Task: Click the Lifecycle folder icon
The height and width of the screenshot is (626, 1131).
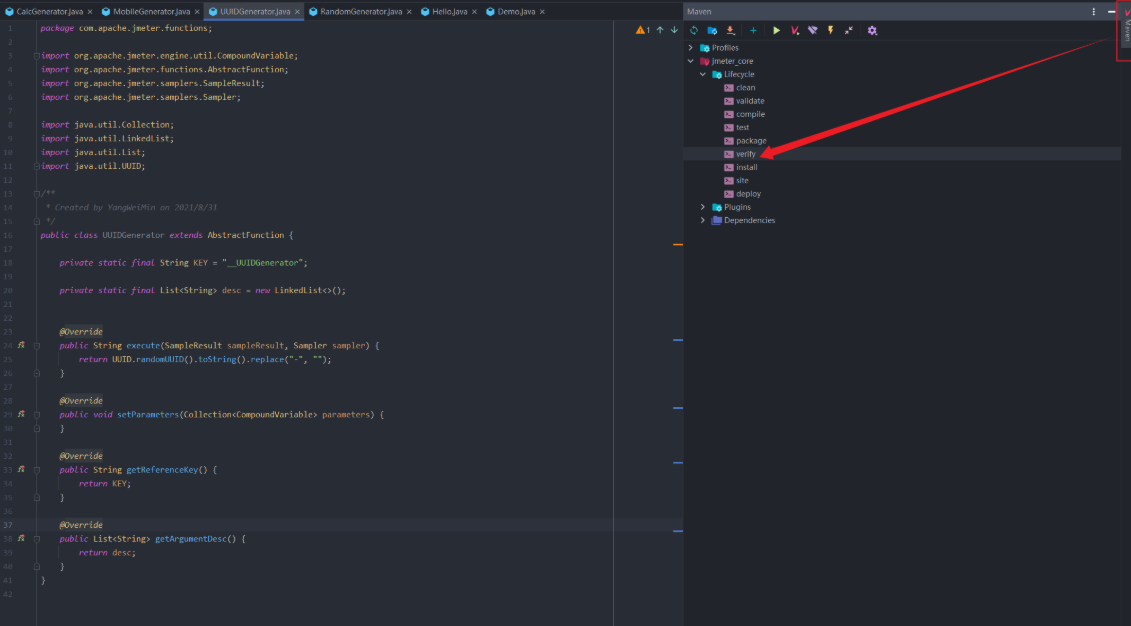Action: [x=717, y=74]
